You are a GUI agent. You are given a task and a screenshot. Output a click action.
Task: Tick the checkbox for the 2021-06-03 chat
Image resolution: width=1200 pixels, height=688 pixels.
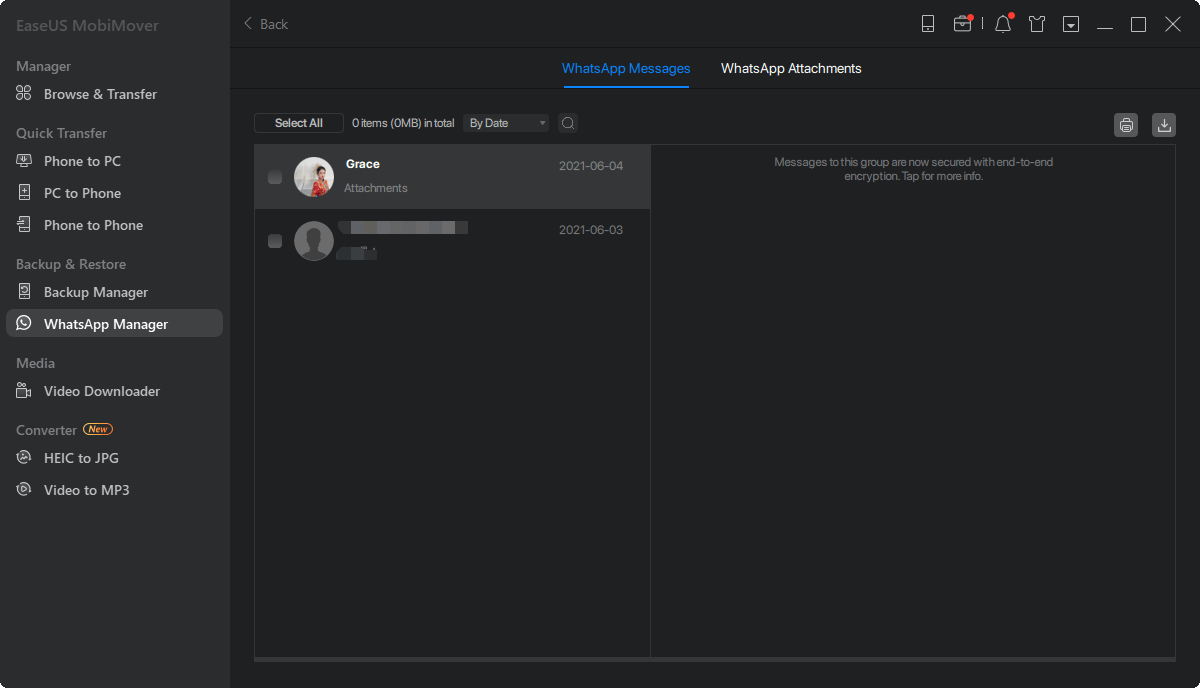(x=275, y=241)
